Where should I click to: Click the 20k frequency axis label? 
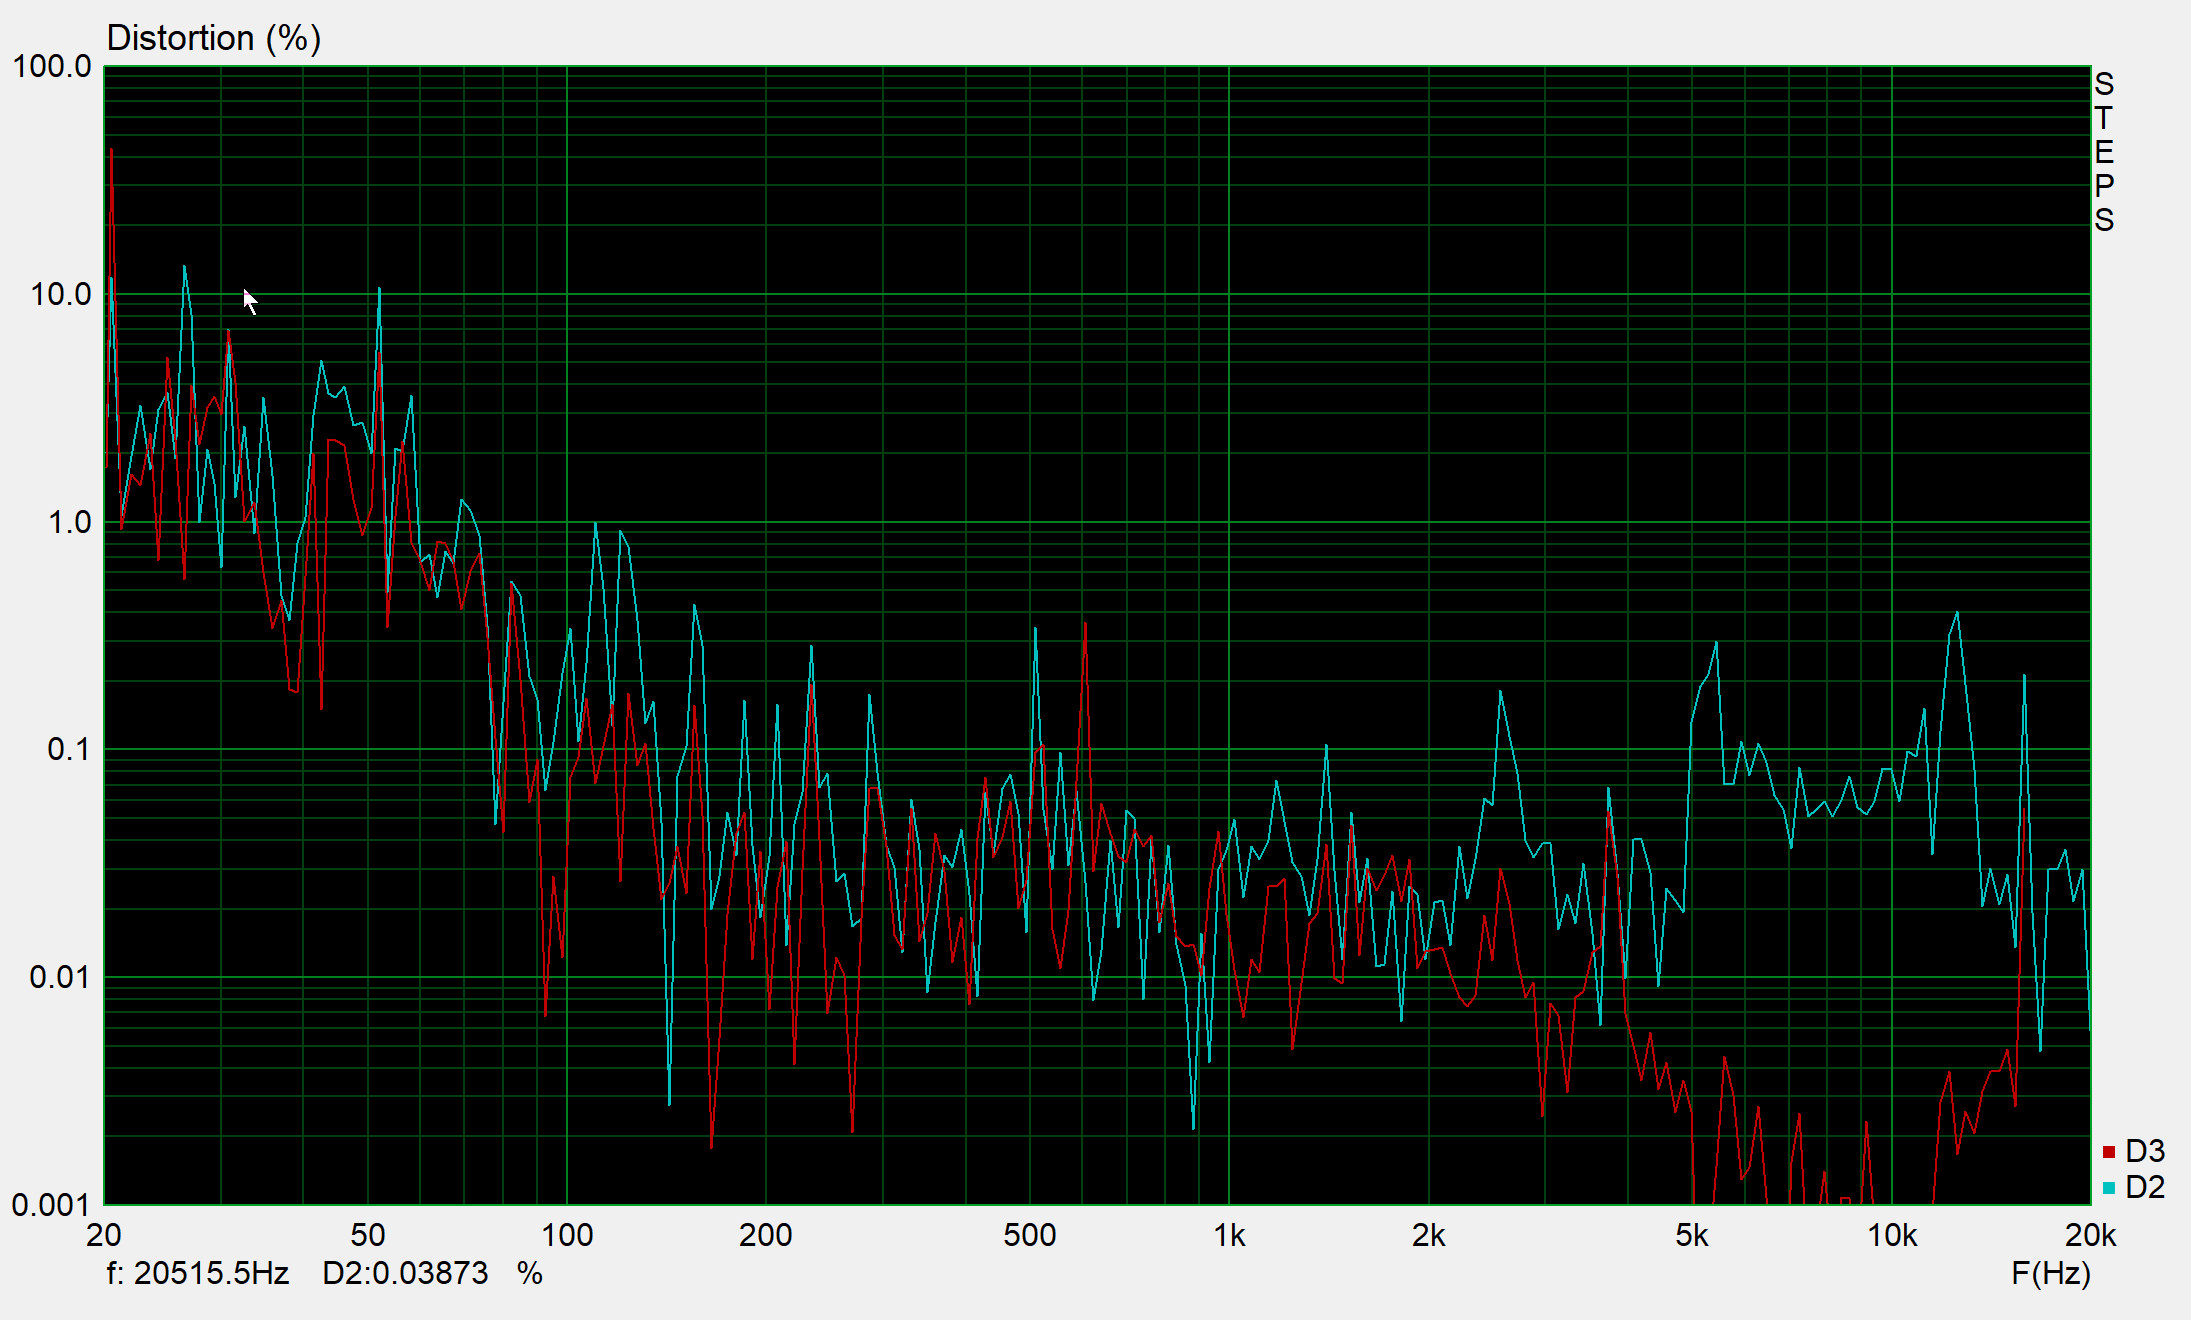(2091, 1236)
